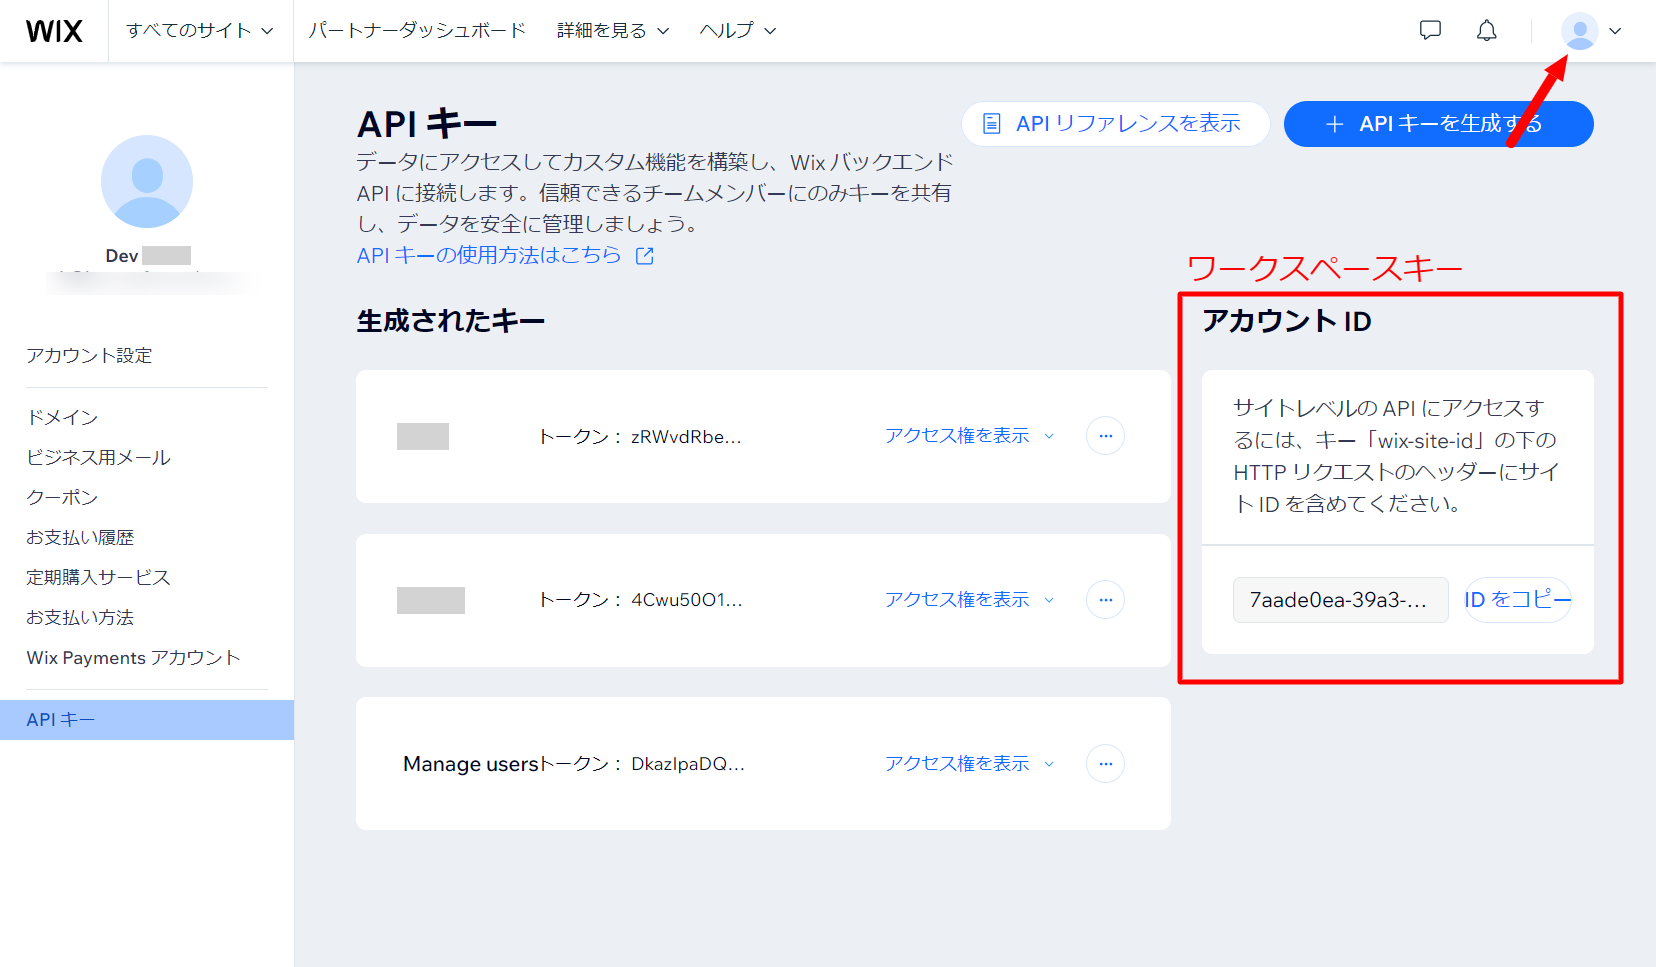
Task: Click token text zRWvdRbe...
Action: click(686, 437)
